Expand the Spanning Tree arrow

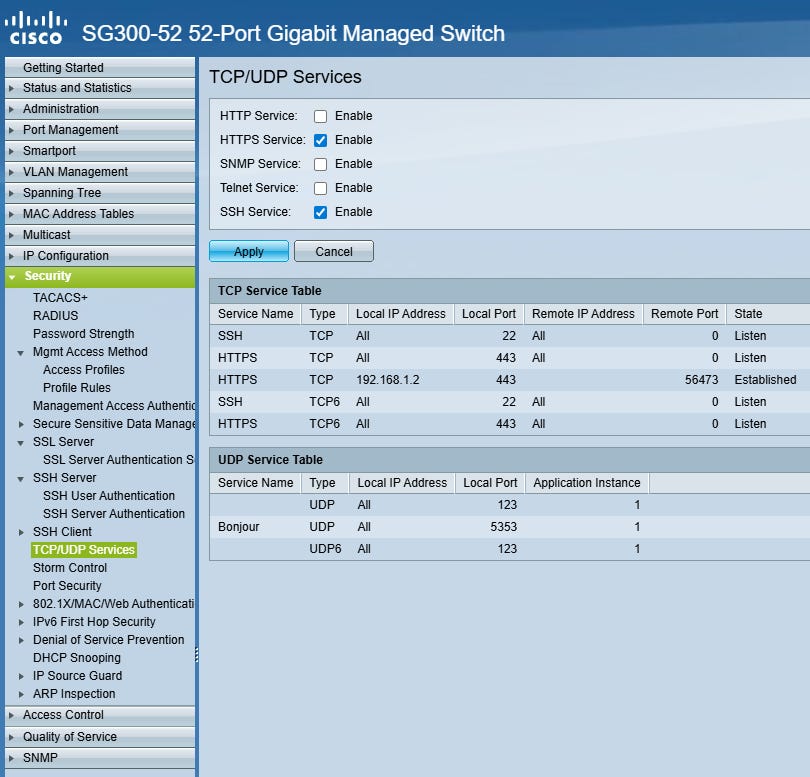coord(11,193)
